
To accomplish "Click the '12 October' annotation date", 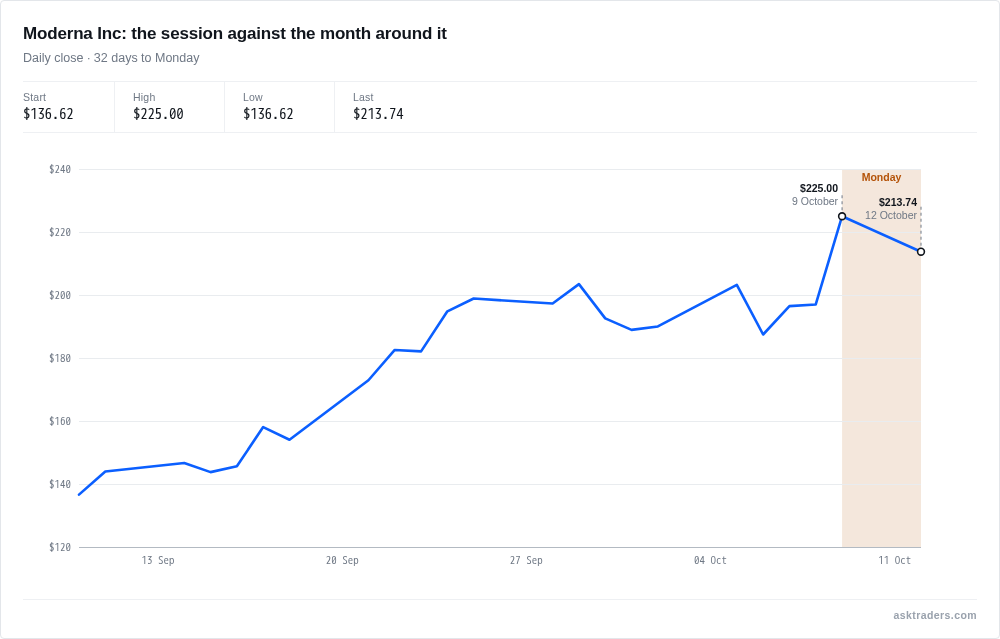I will tap(891, 216).
